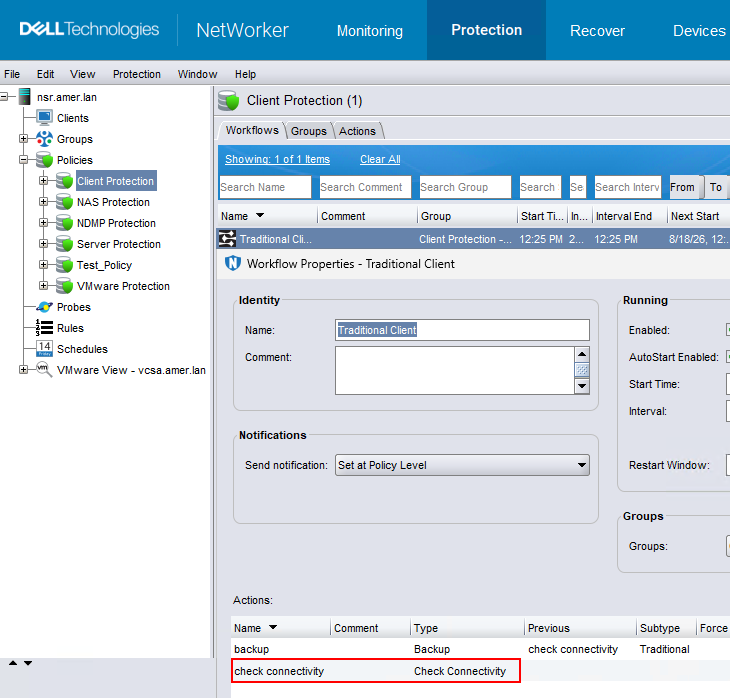The width and height of the screenshot is (730, 698).
Task: Expand the VMware Protection node
Action: [x=43, y=285]
